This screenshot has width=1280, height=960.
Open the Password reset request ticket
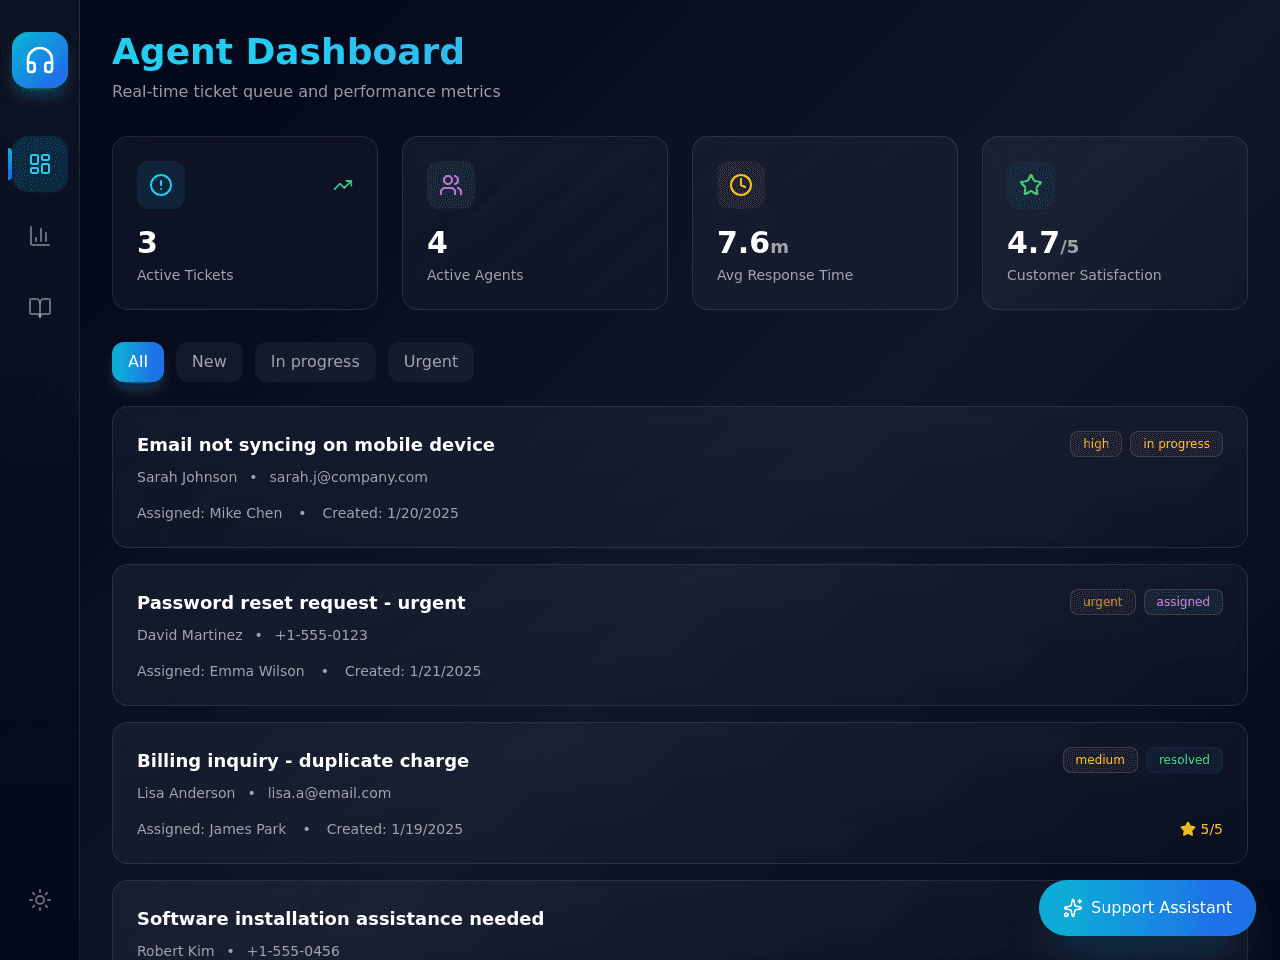tap(680, 635)
